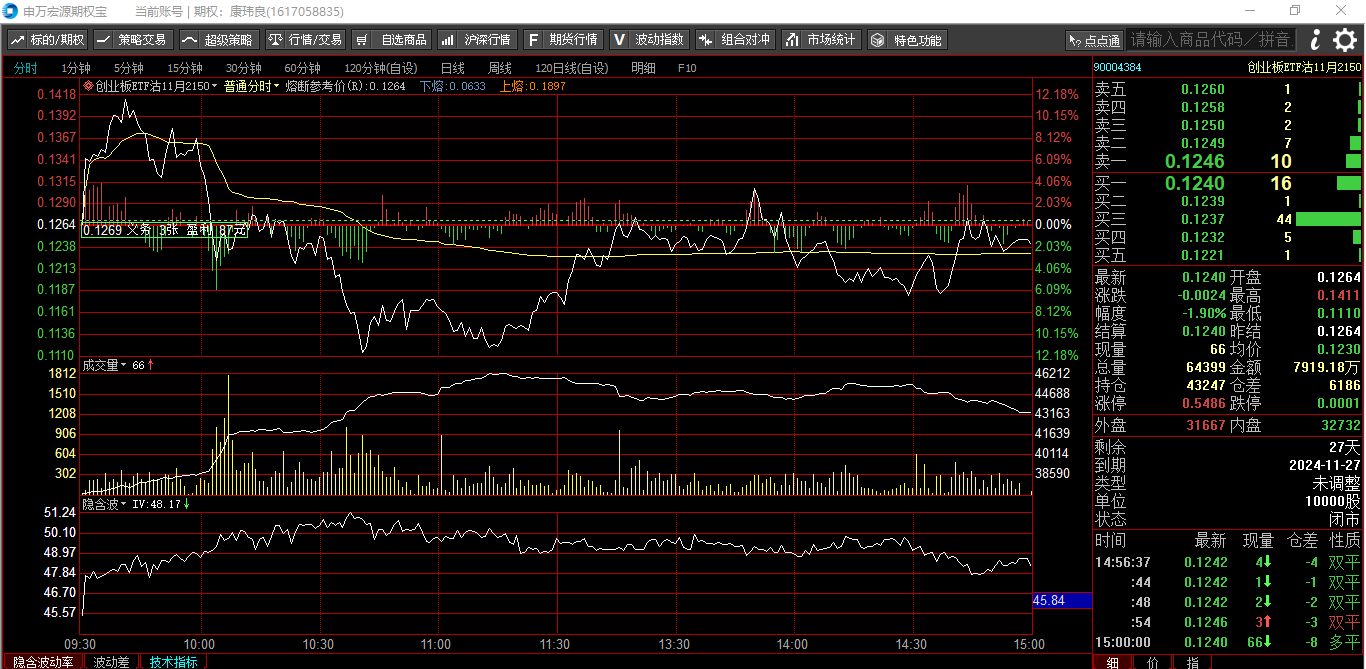Open settings with the gear icon
The height and width of the screenshot is (669, 1366).
point(1345,40)
